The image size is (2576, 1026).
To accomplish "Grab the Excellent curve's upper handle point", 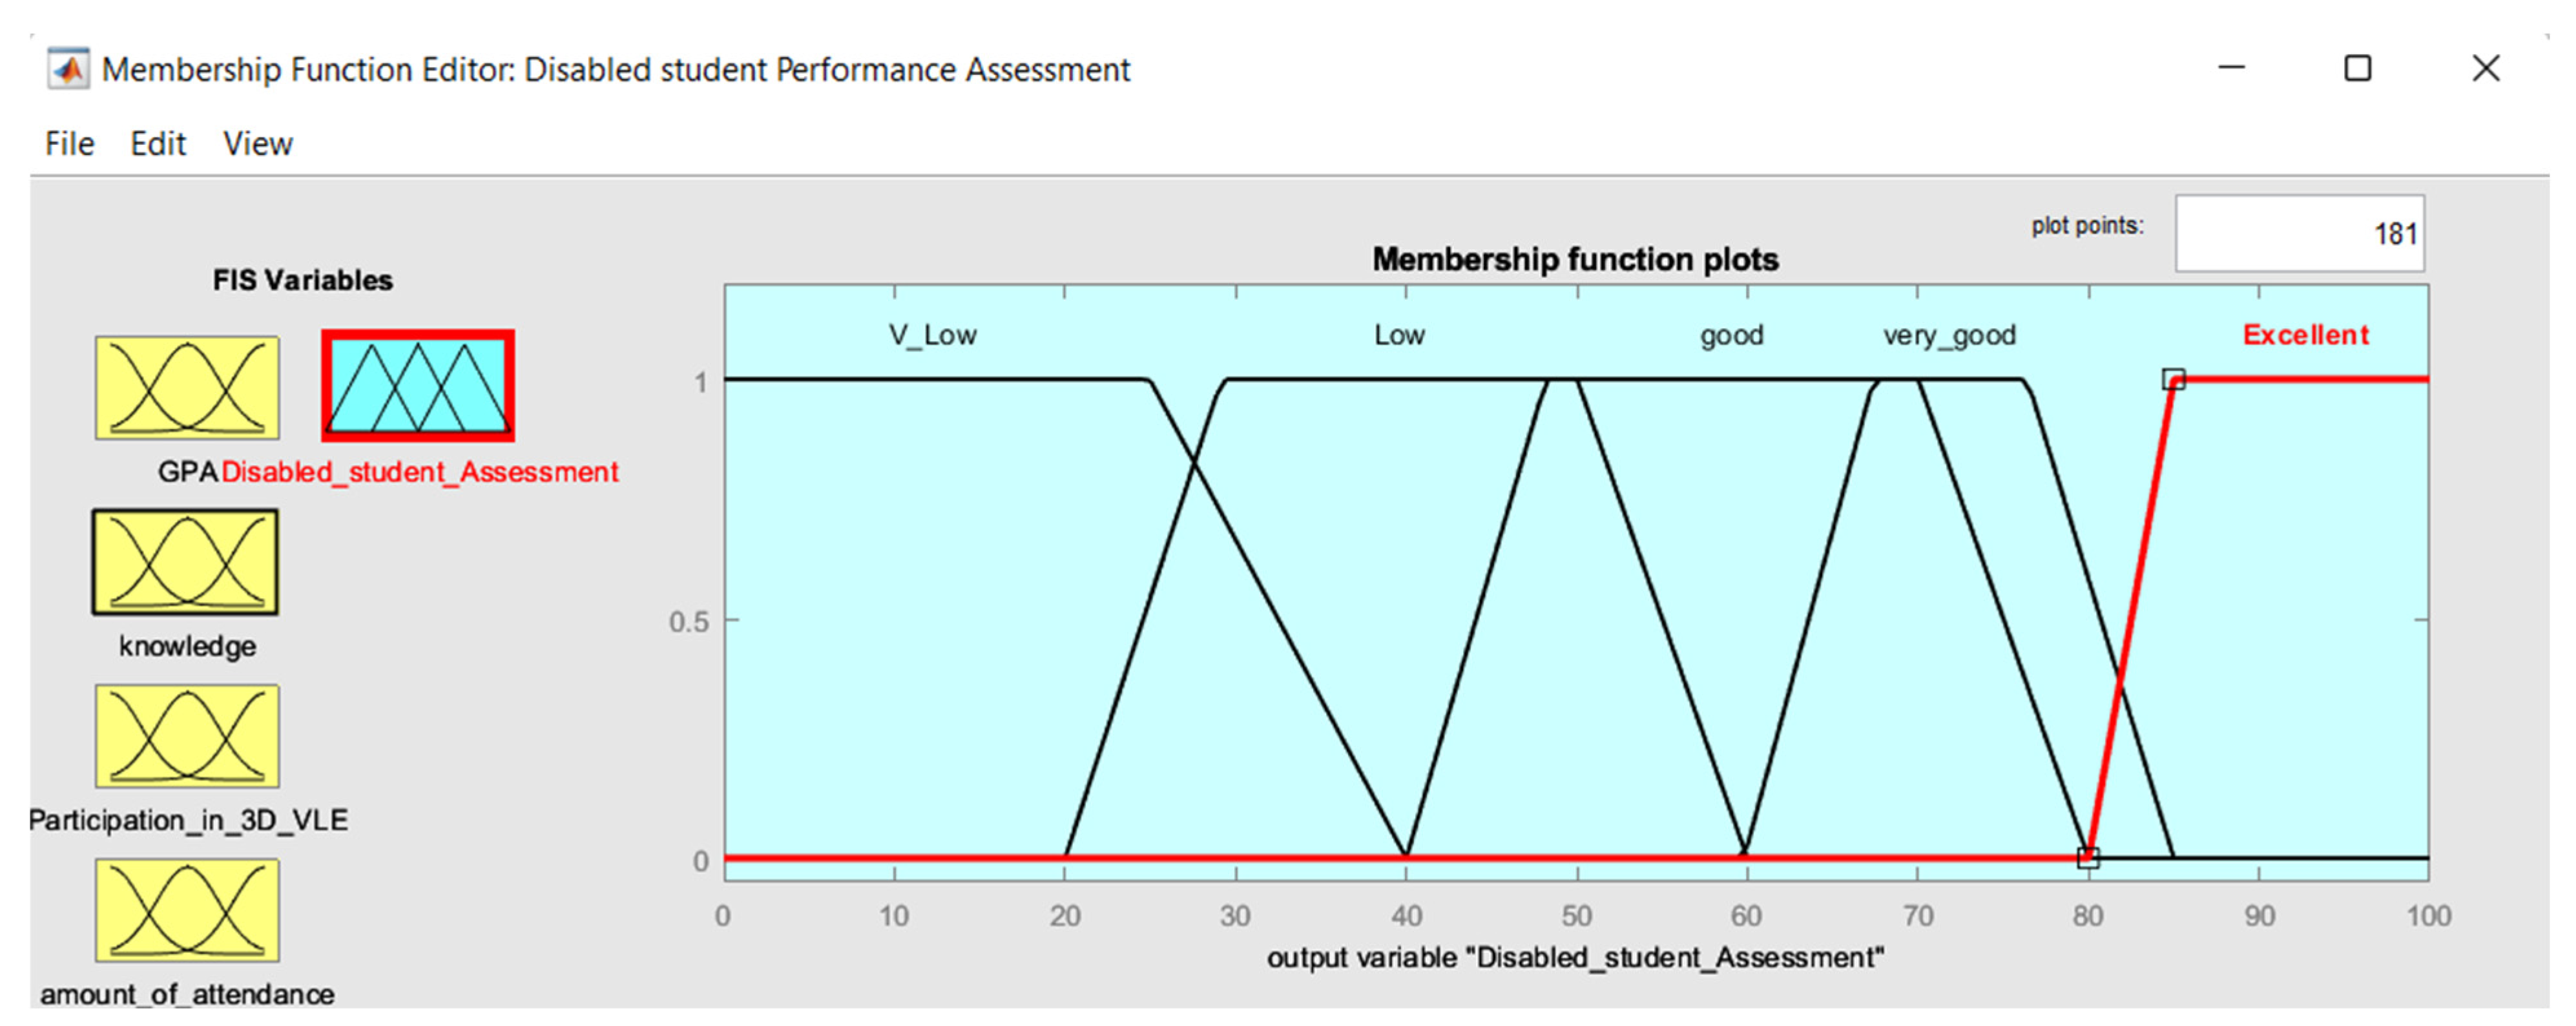I will click(x=2173, y=380).
